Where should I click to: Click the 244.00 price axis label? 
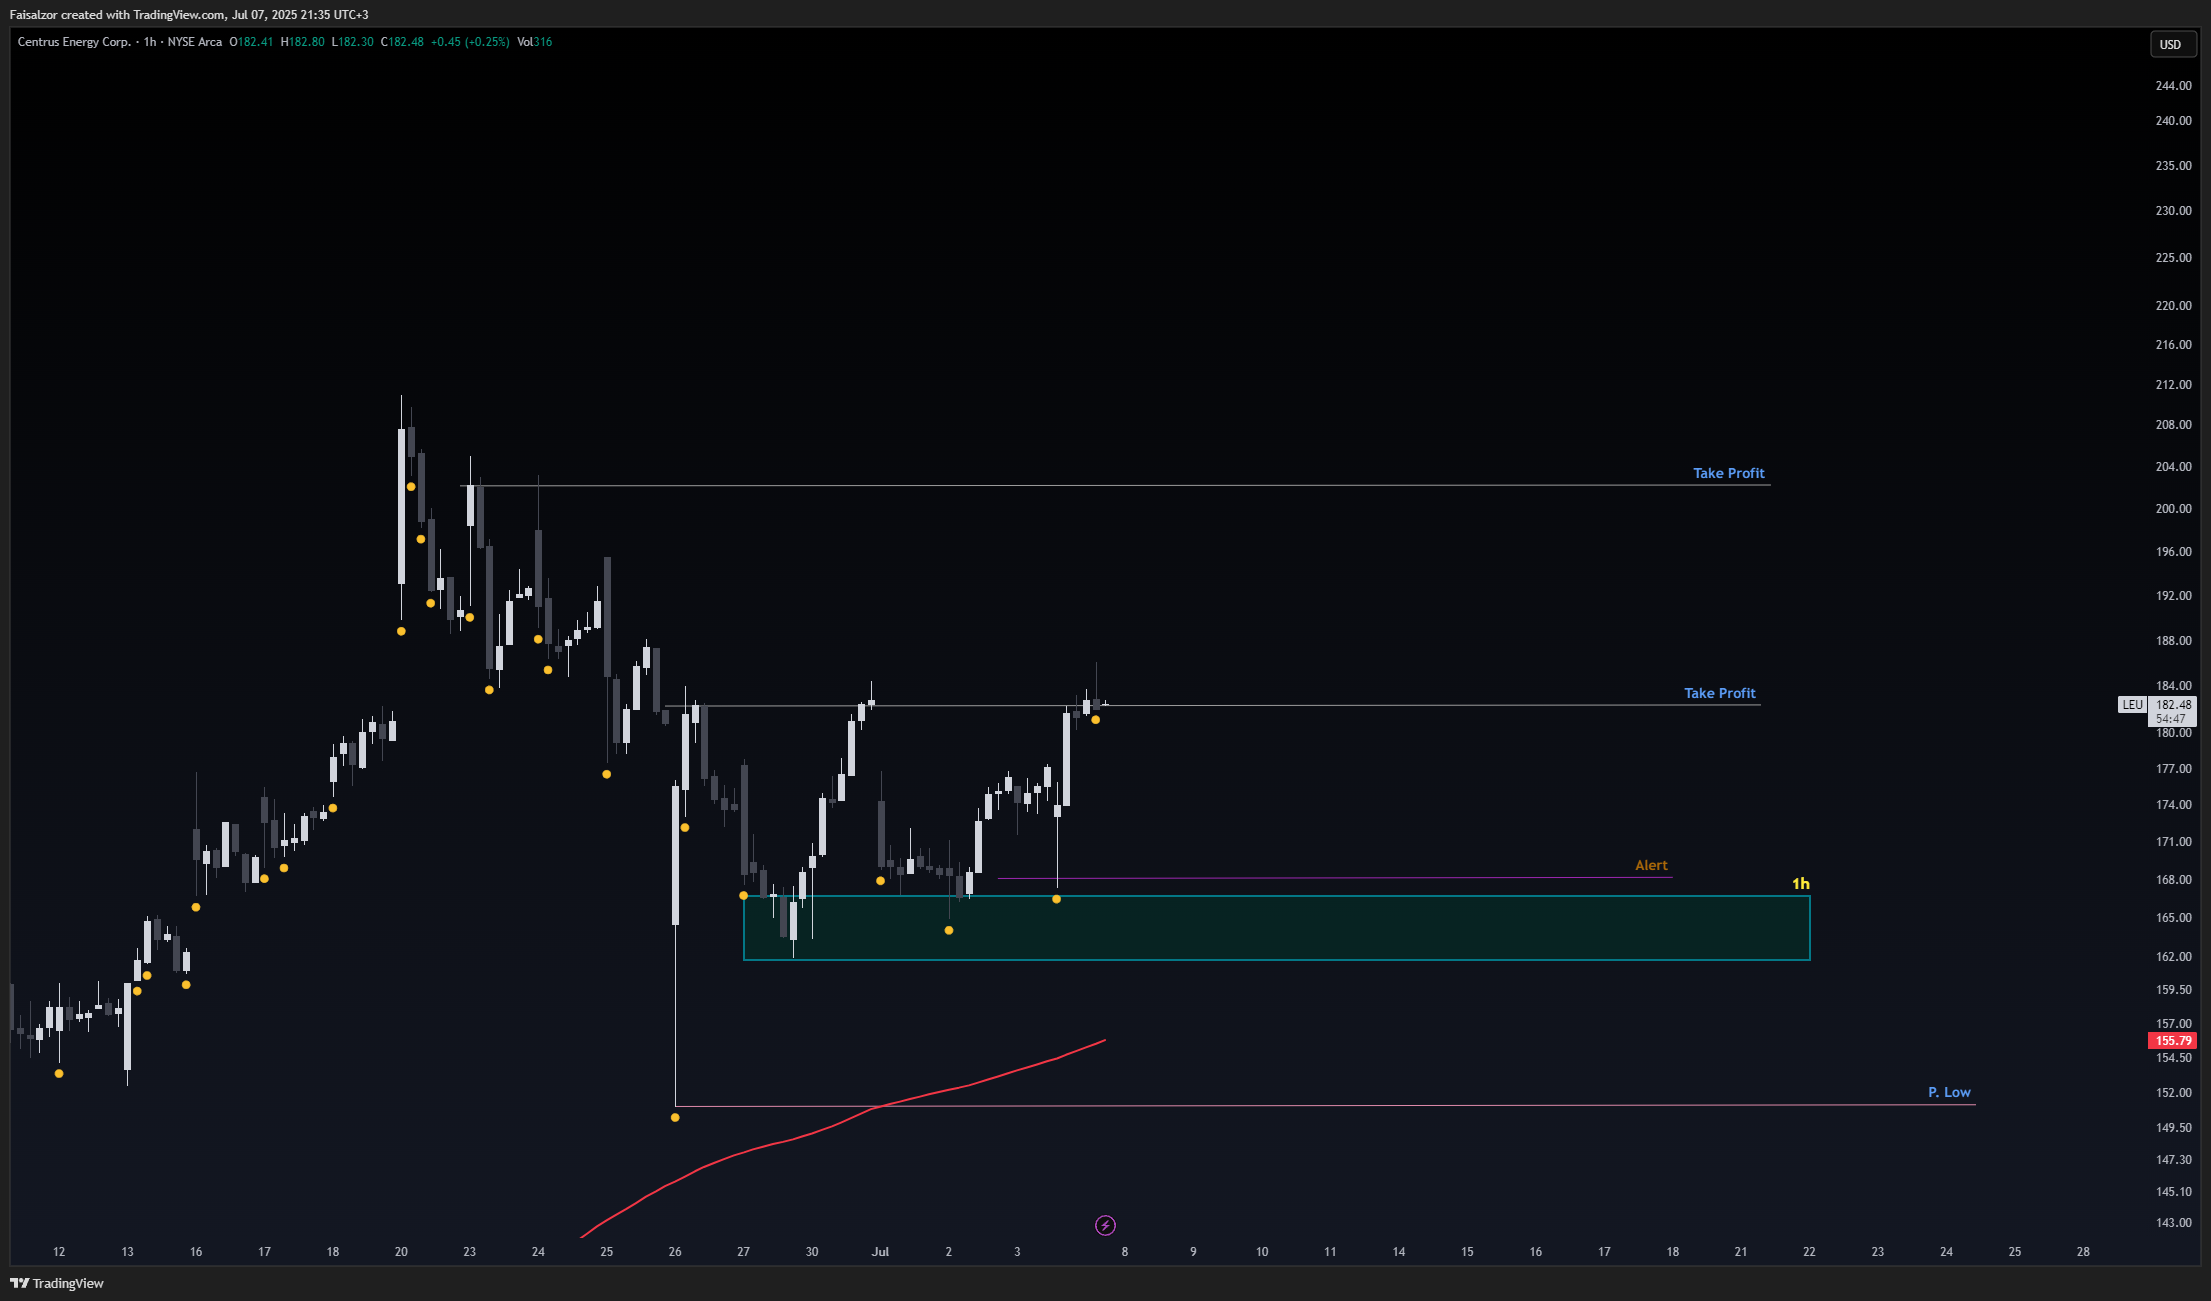pyautogui.click(x=2173, y=86)
